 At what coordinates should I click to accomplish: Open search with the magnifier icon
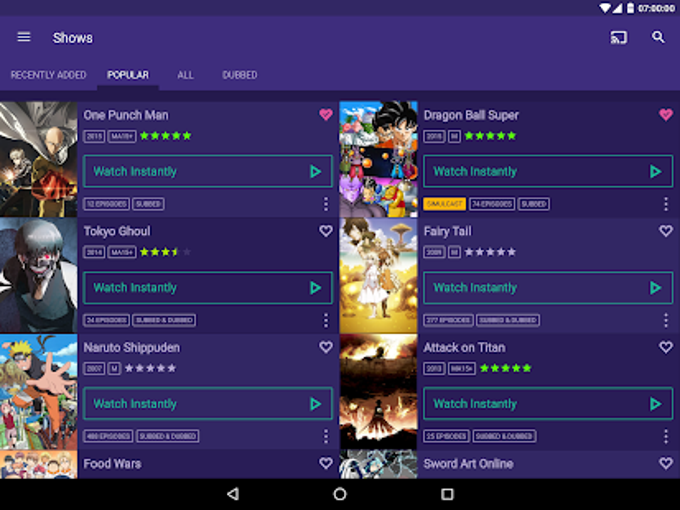point(658,37)
